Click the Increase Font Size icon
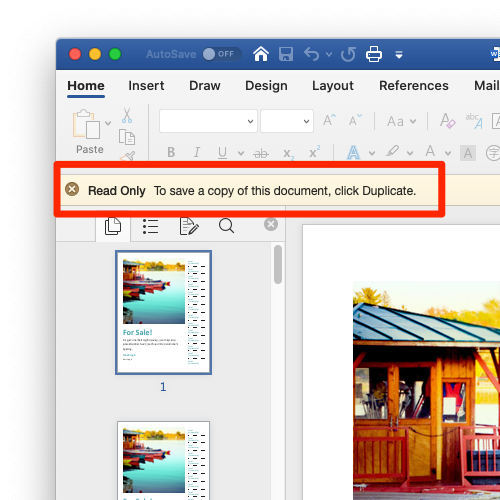Screen dimensions: 500x500 click(x=329, y=120)
